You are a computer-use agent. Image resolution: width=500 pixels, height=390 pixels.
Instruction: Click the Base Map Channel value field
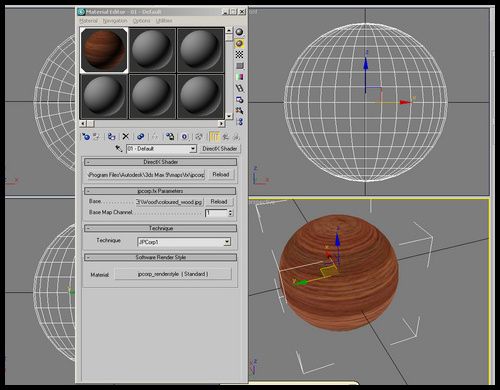click(x=216, y=213)
